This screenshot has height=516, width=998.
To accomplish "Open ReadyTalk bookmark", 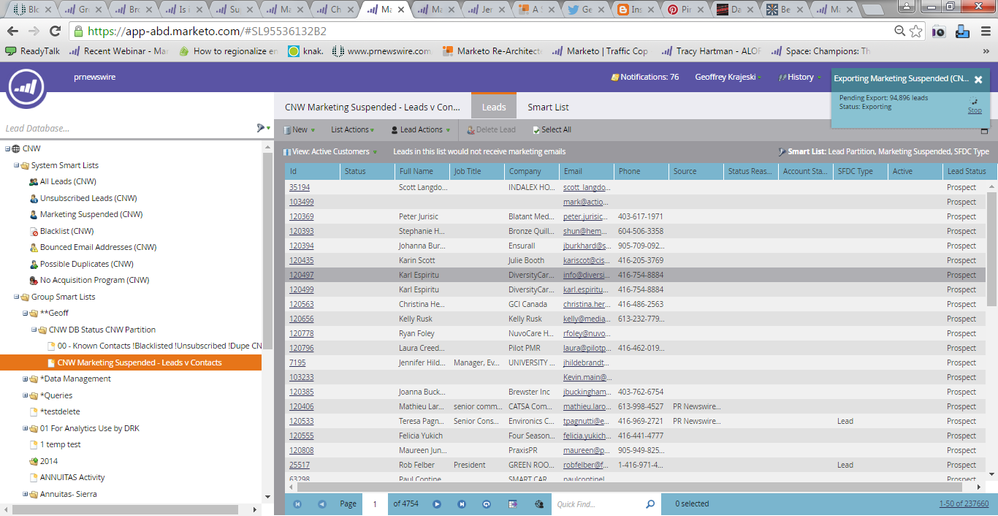I will coord(32,51).
